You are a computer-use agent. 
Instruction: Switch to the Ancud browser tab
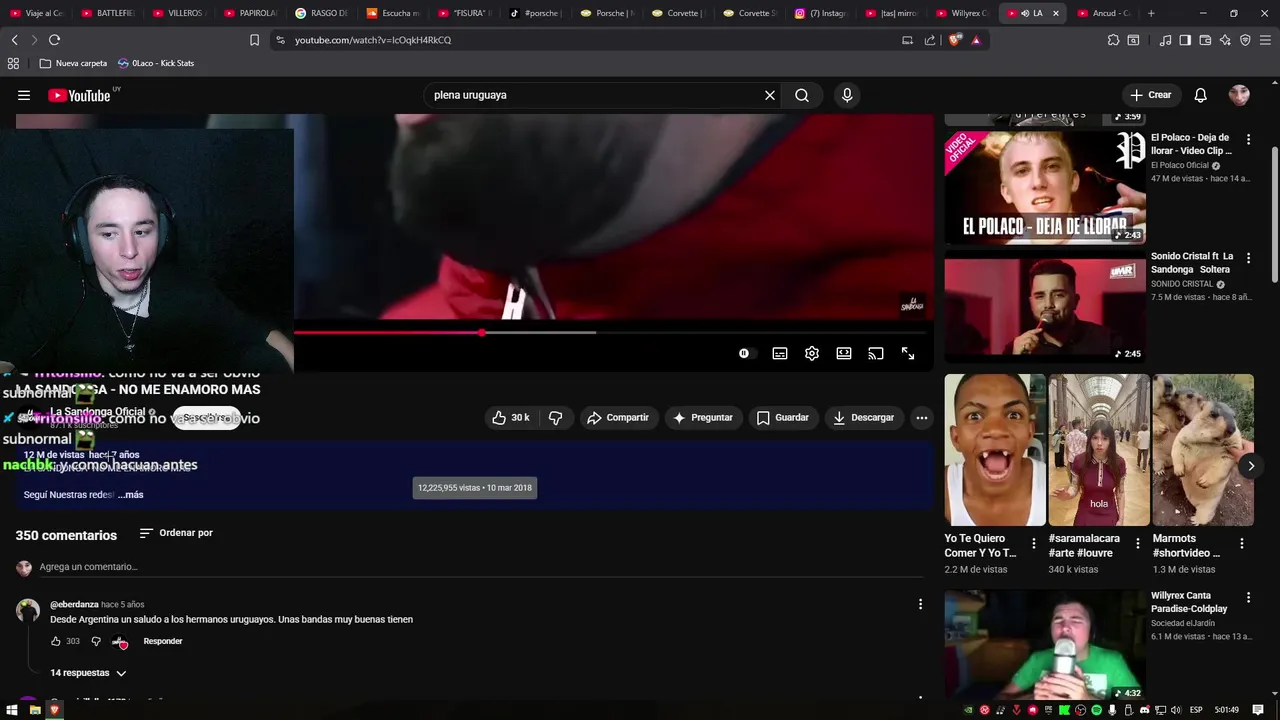pos(1103,13)
